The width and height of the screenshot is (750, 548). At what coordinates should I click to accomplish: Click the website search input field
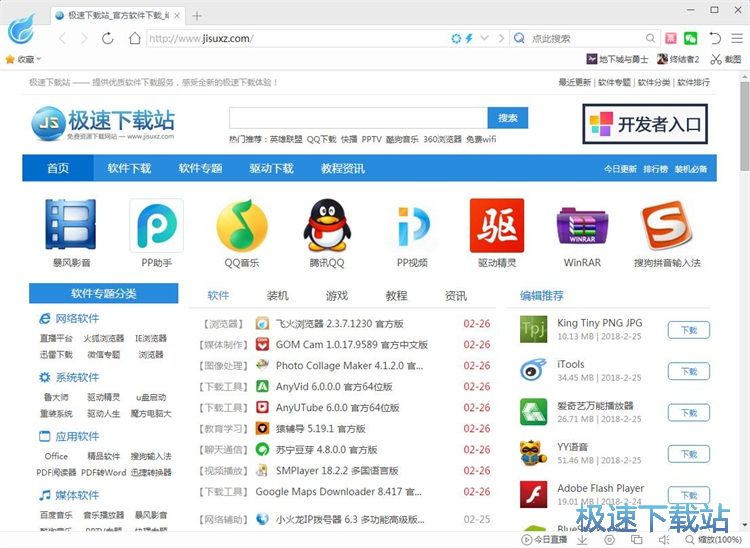357,118
